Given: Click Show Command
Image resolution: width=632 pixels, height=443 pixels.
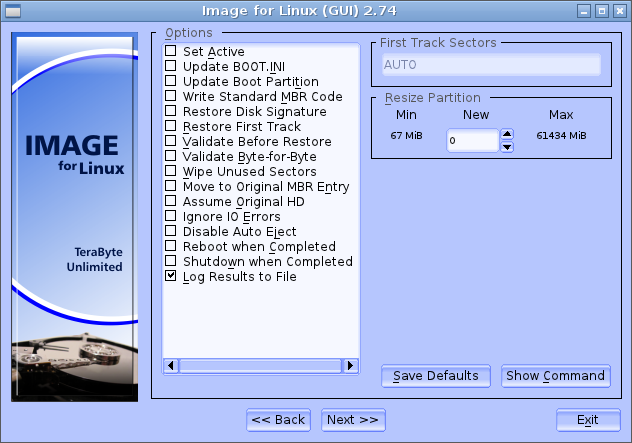Looking at the screenshot, I should [x=555, y=376].
